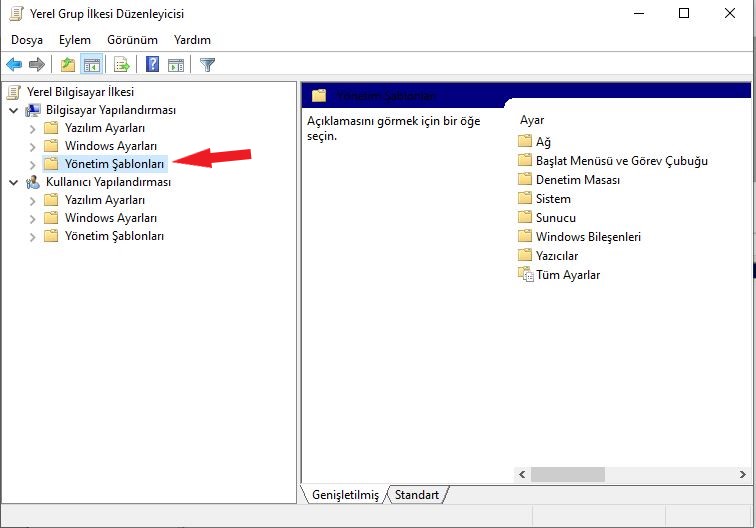Open the Eylem menu

(75, 40)
